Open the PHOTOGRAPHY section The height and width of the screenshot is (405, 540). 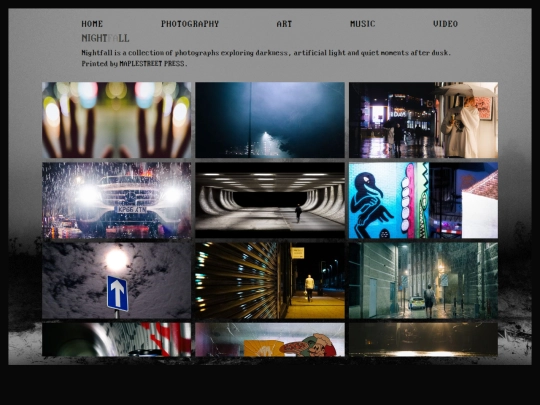[x=190, y=24]
